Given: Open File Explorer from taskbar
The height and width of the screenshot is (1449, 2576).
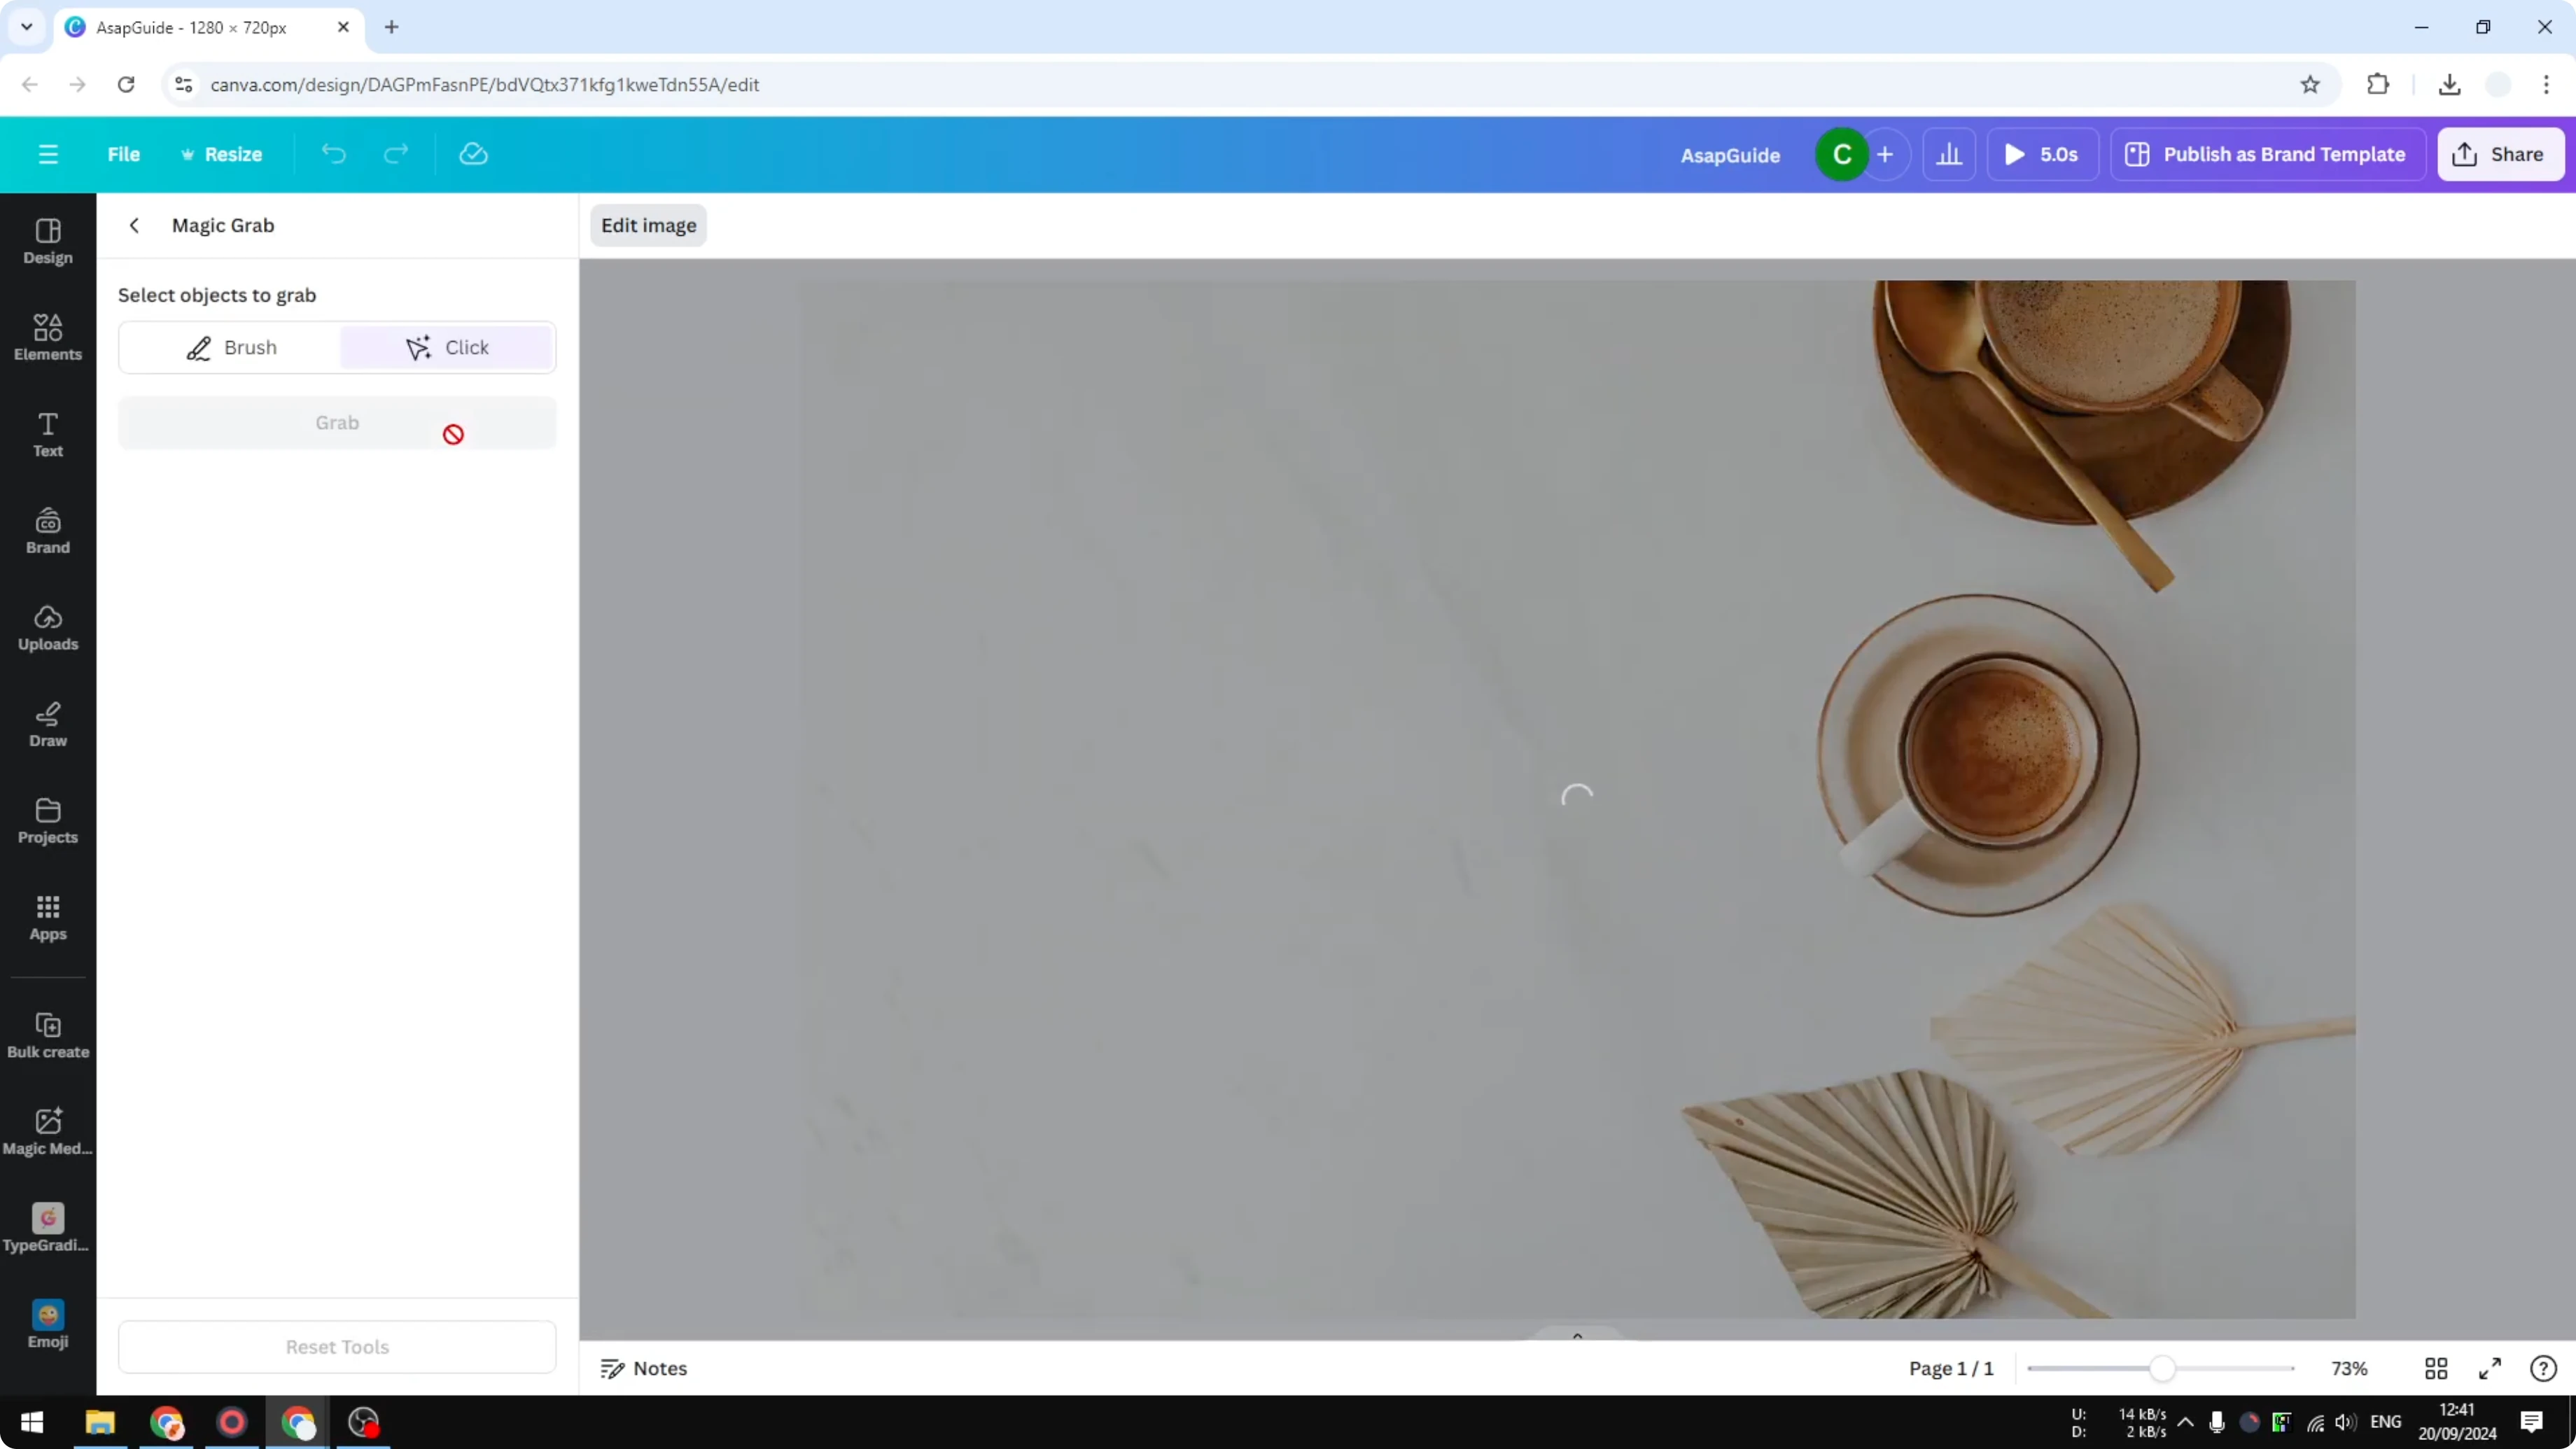Looking at the screenshot, I should [100, 1422].
